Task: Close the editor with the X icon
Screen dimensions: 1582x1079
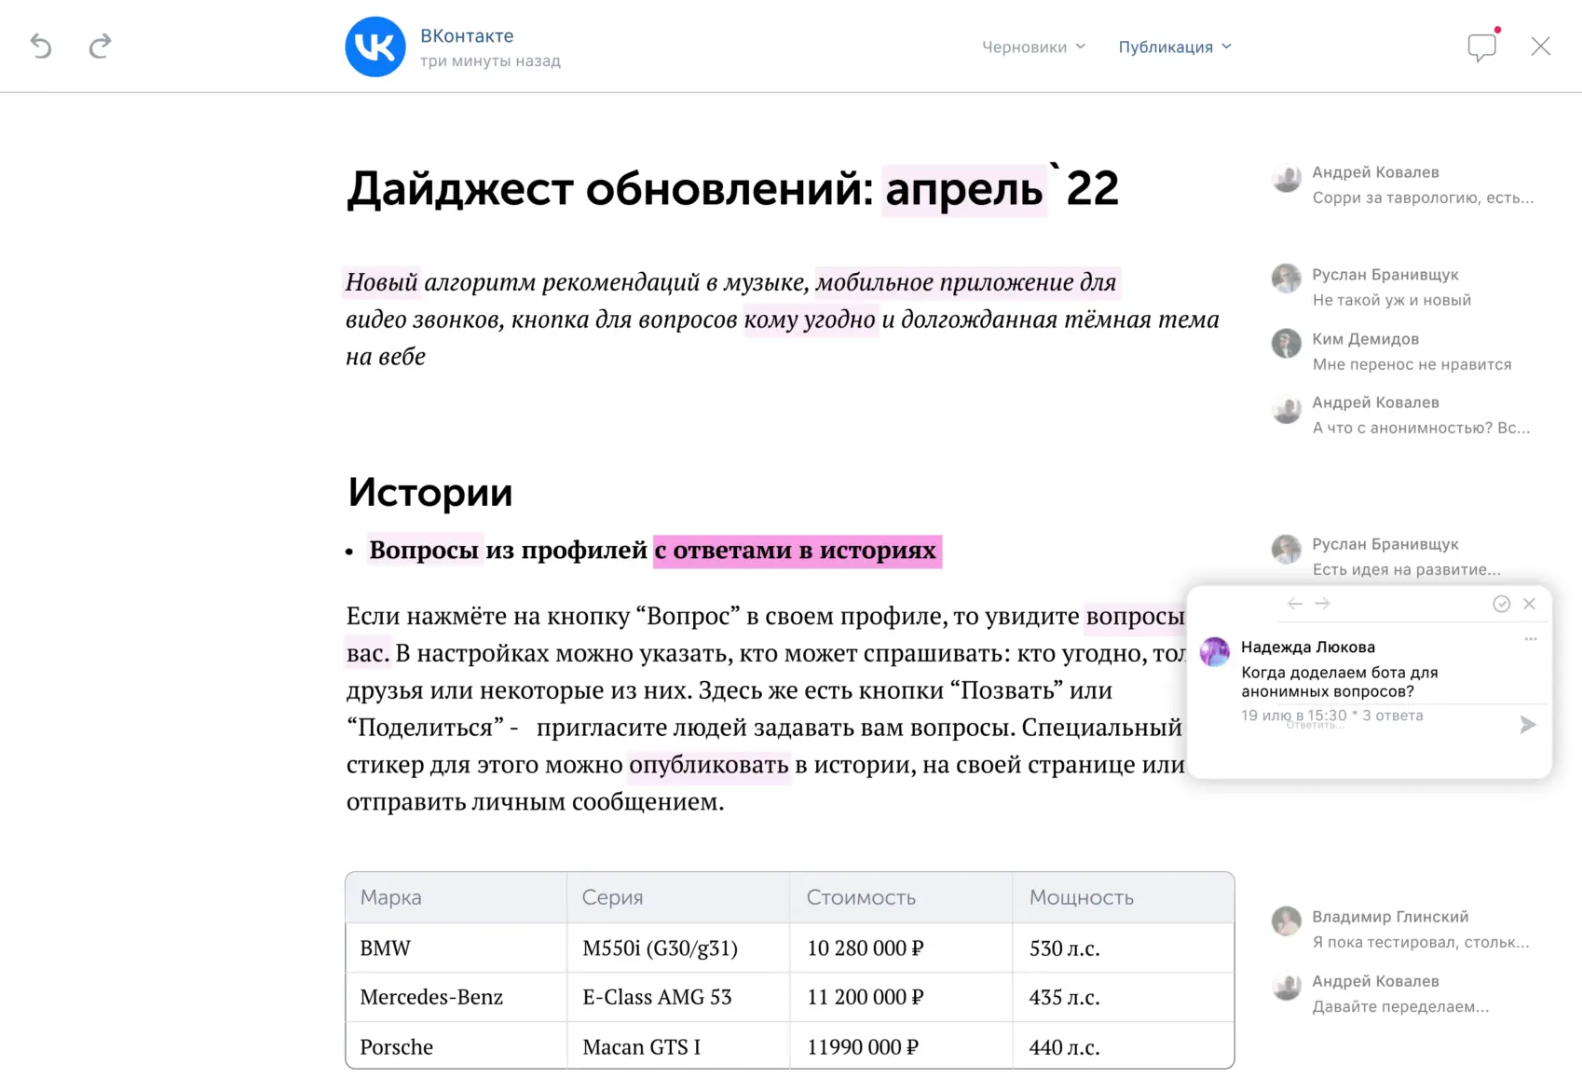Action: tap(1541, 46)
